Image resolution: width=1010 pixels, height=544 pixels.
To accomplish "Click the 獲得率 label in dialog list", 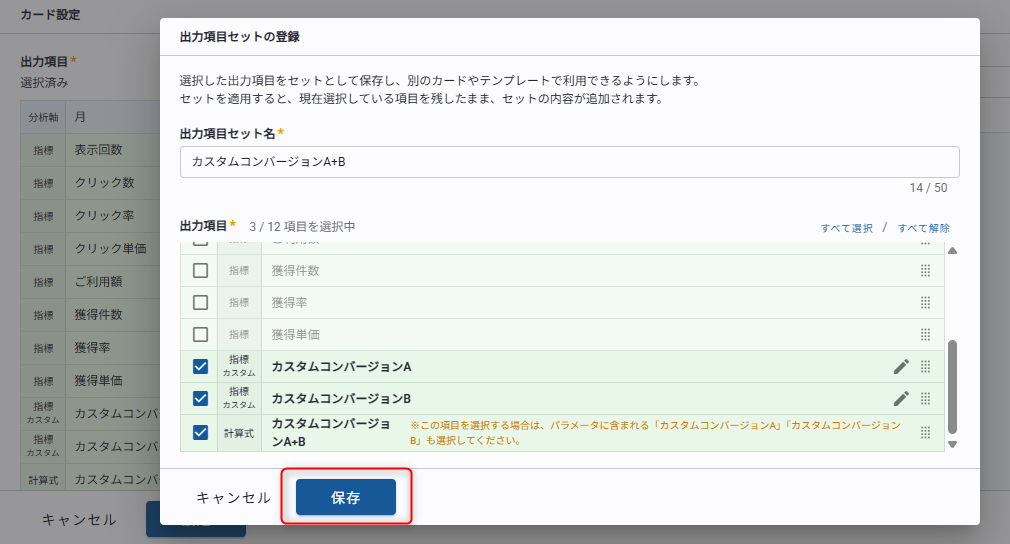I will tap(289, 303).
